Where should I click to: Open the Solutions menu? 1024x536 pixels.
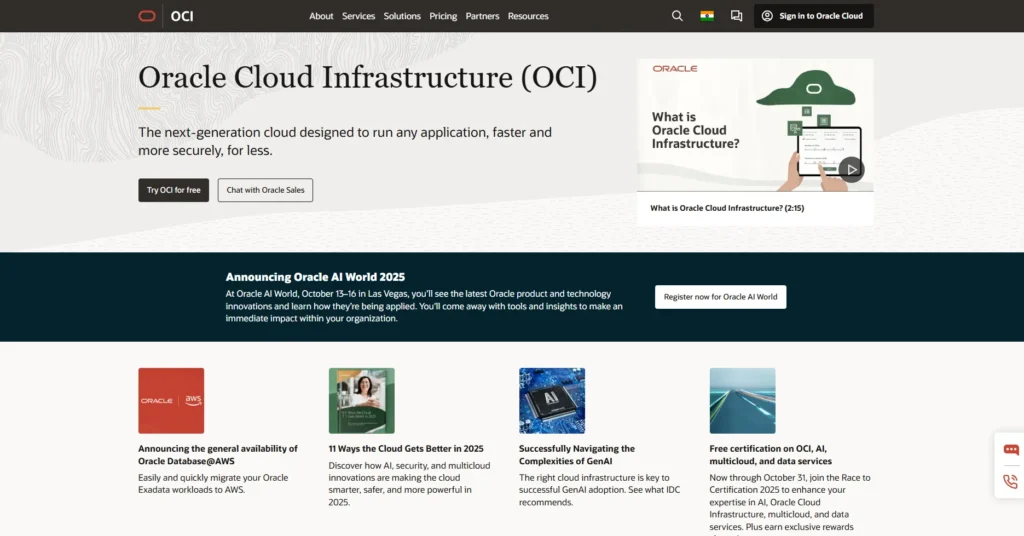[x=402, y=16]
